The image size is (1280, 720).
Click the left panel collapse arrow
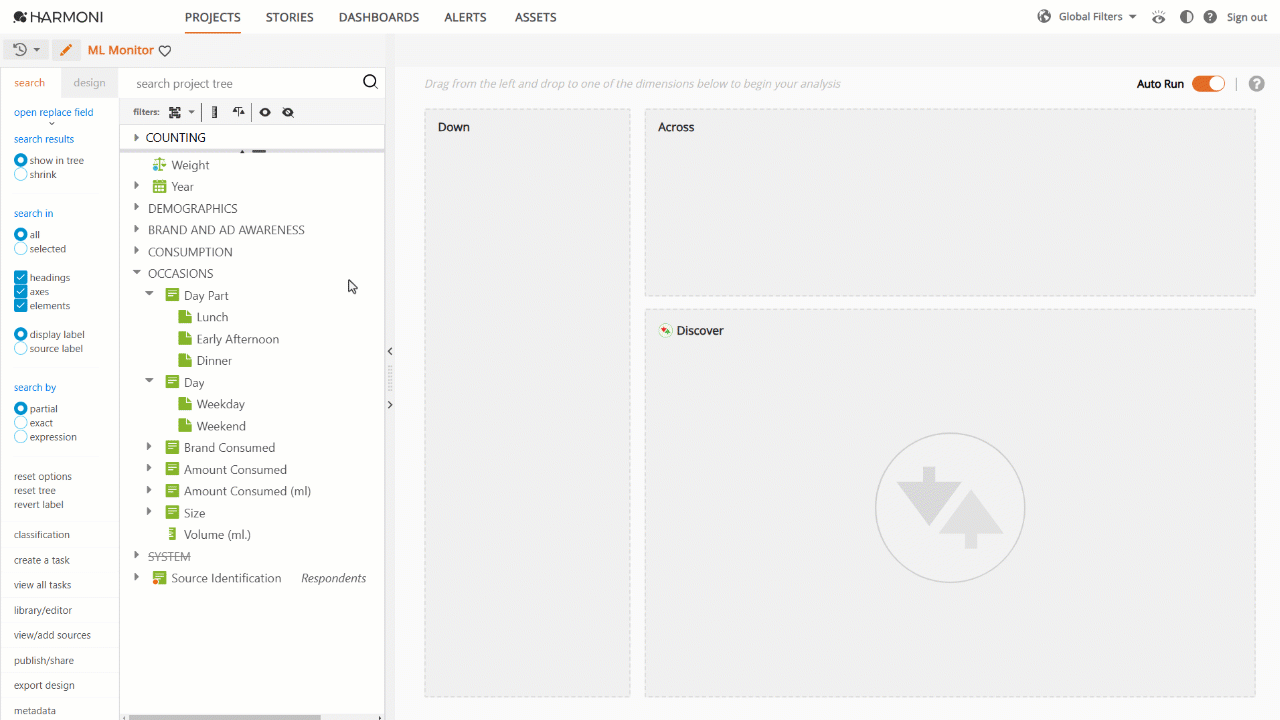(390, 351)
